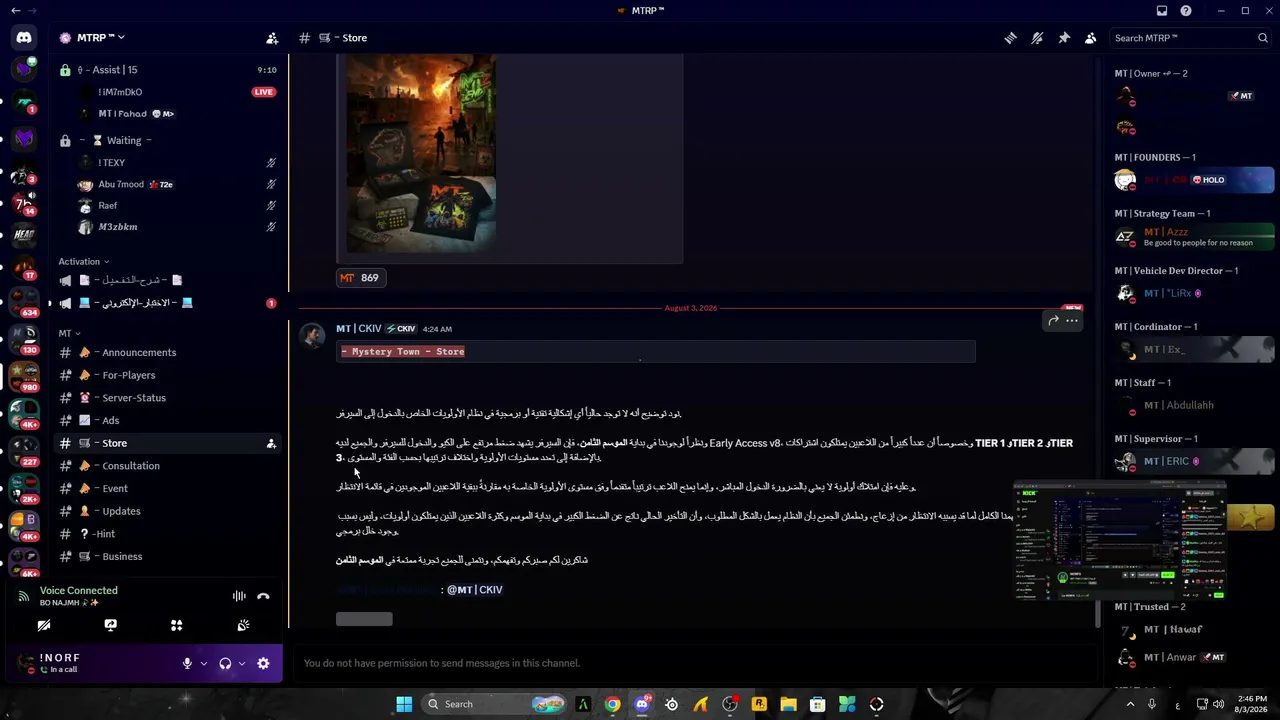1280x720 pixels.
Task: Disconnect from the voice call
Action: pos(263,596)
